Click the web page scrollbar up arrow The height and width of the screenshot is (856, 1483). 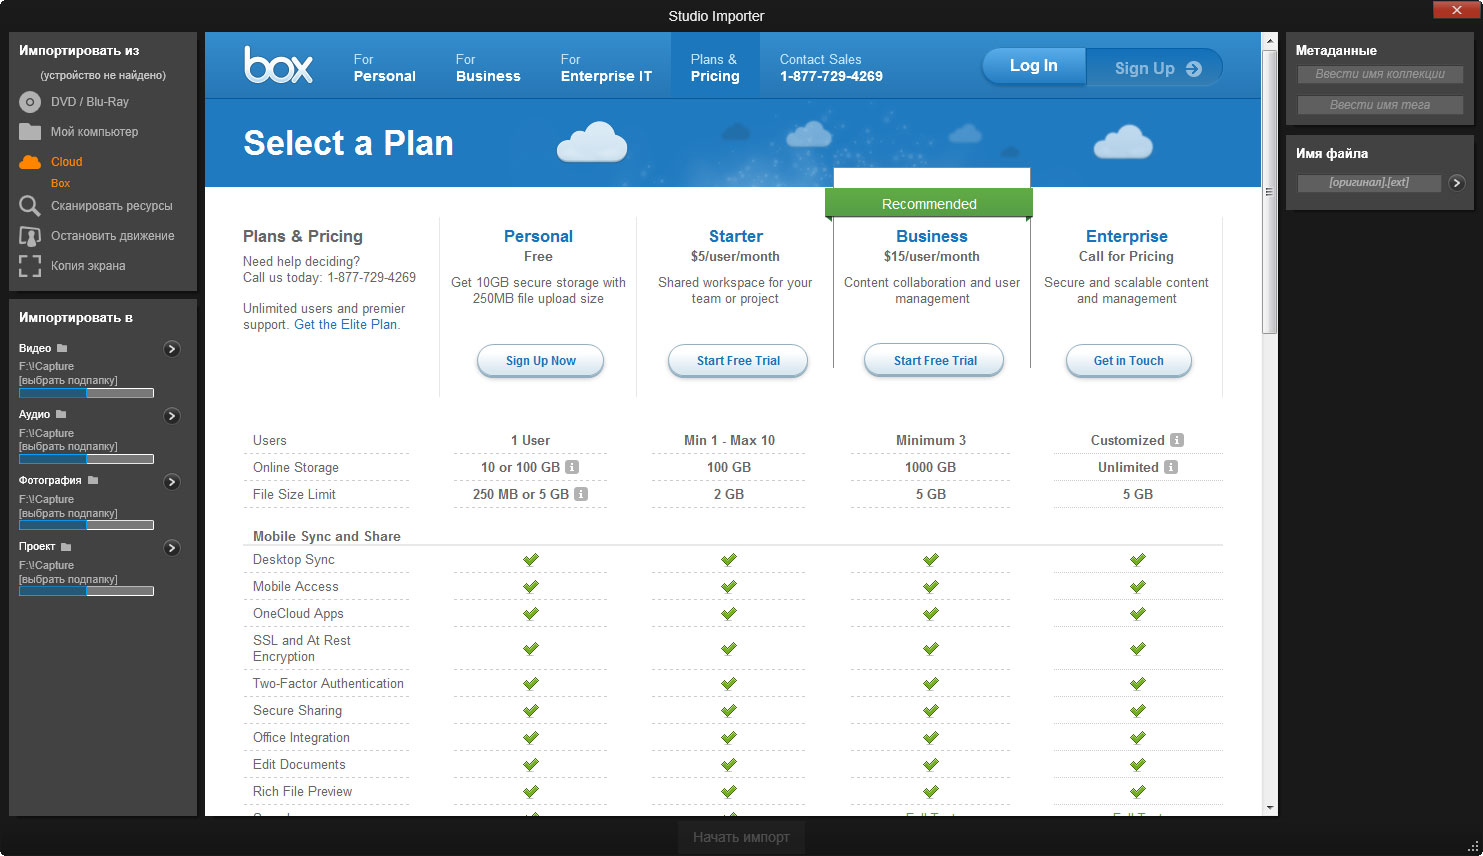(x=1270, y=41)
